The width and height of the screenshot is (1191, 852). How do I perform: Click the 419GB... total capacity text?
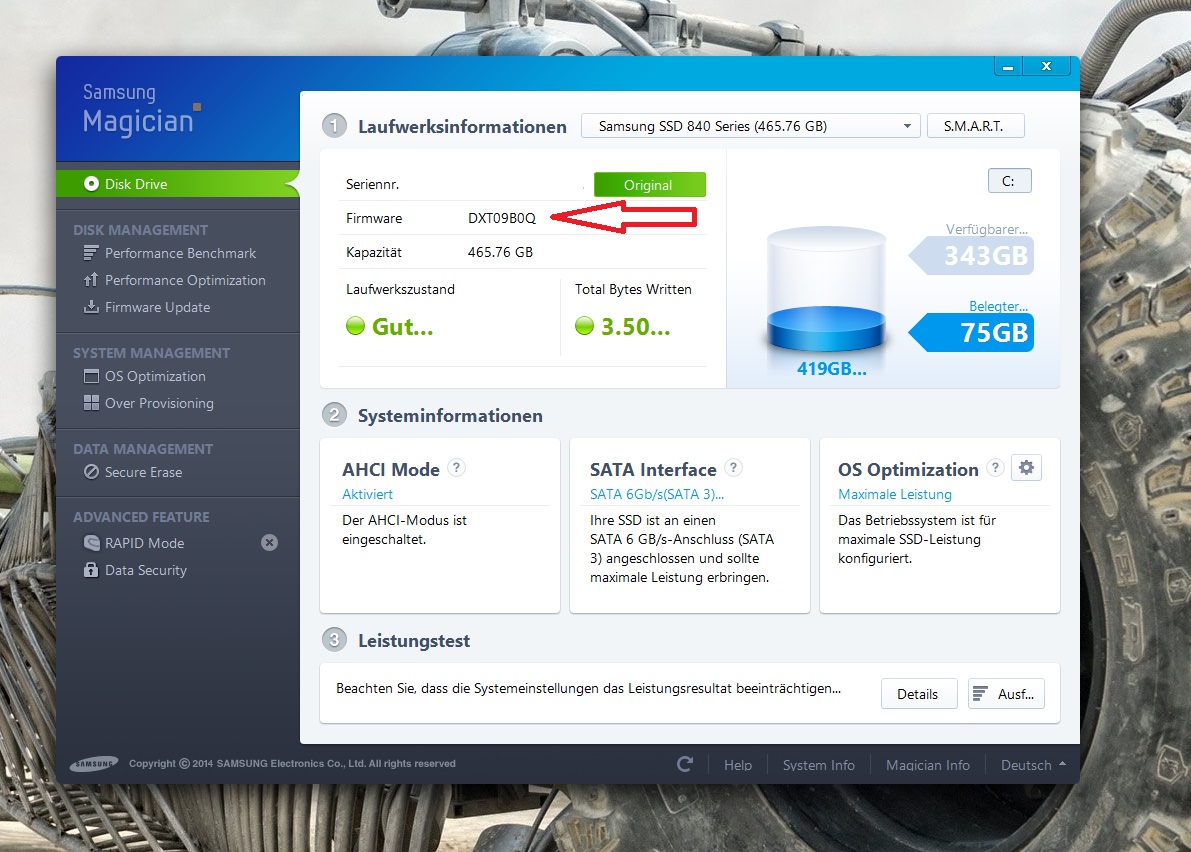coord(831,368)
